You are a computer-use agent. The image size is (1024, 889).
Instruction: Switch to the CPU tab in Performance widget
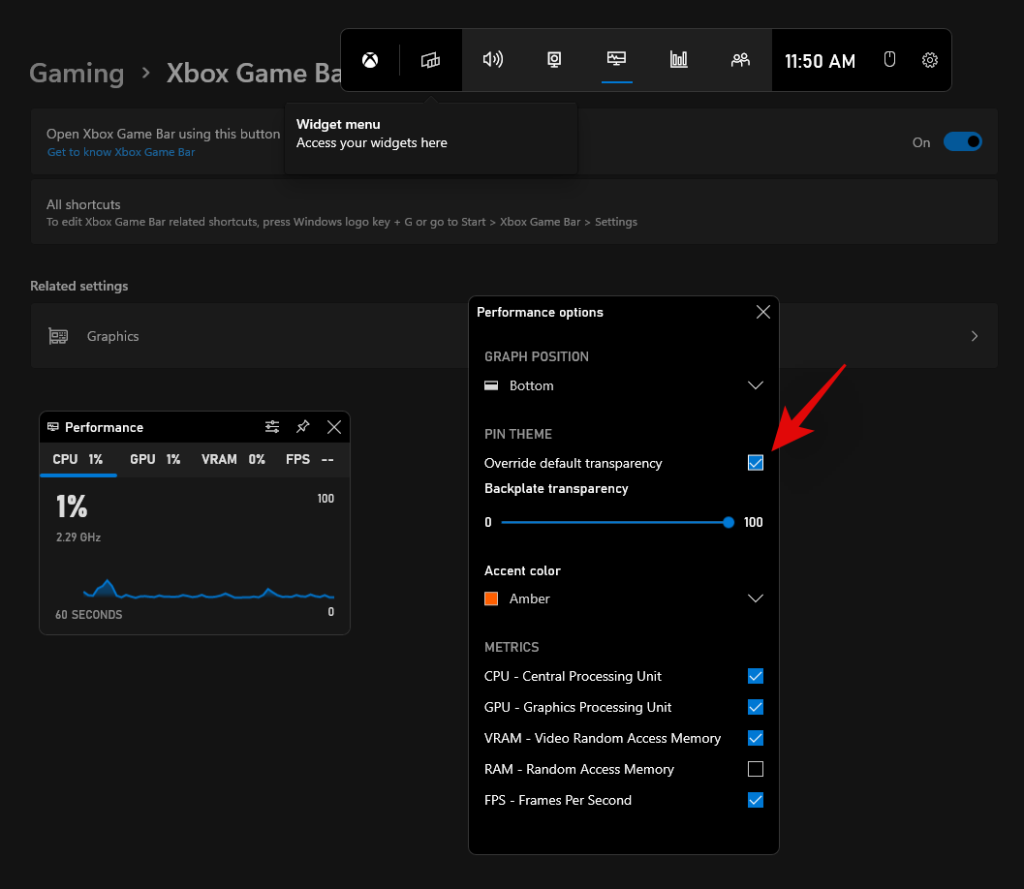[x=78, y=459]
